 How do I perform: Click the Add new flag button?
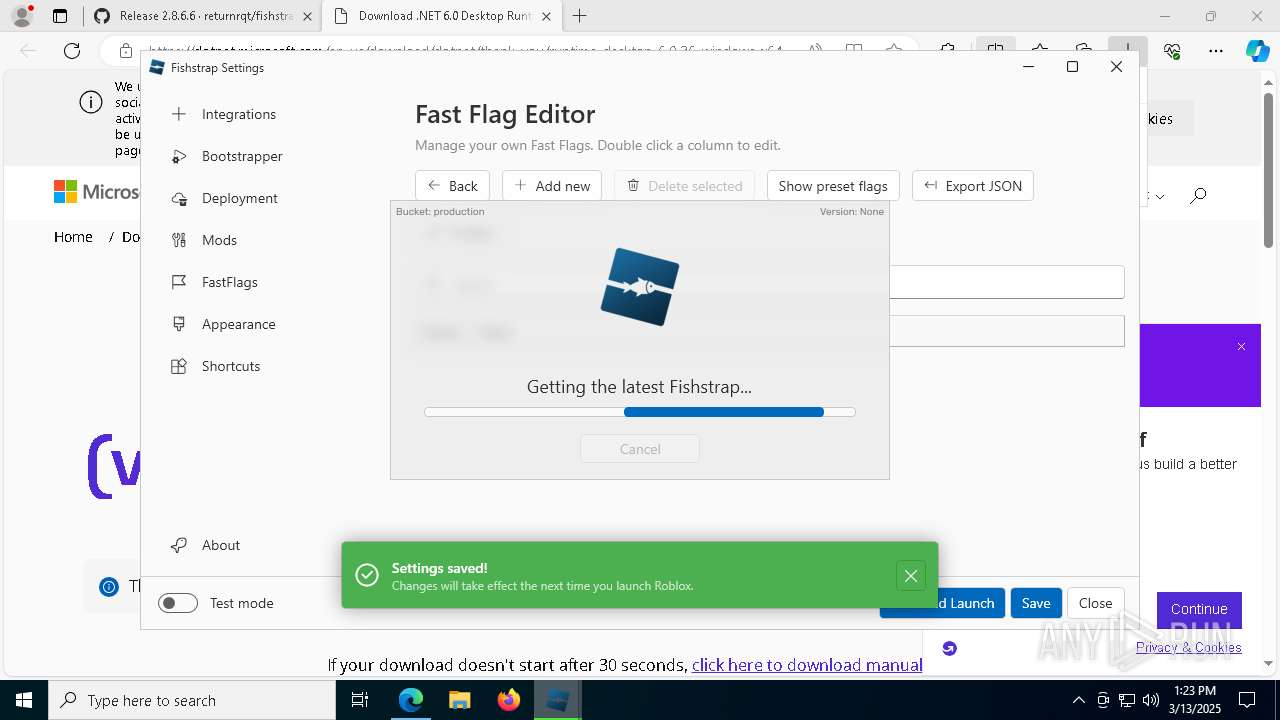(552, 186)
